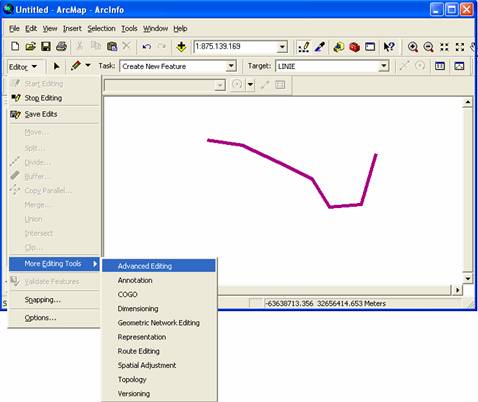
Task: Open the View menu
Action: (50, 29)
